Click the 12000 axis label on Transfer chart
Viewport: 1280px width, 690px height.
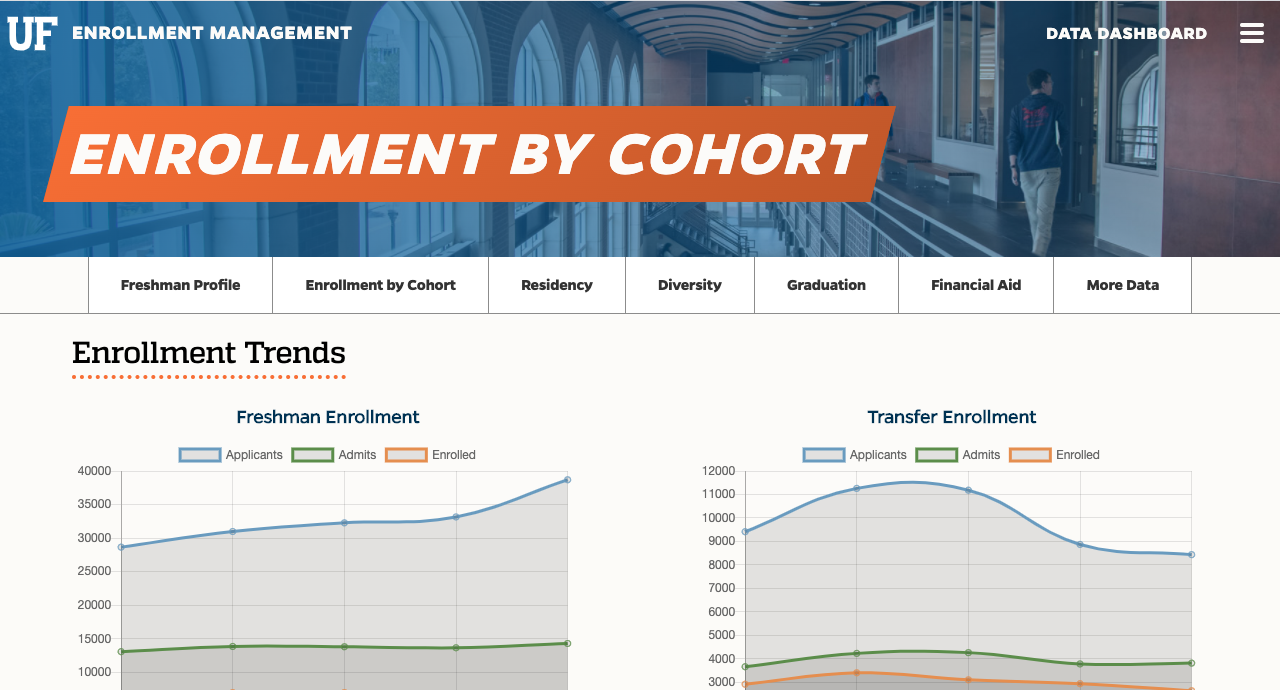[718, 471]
